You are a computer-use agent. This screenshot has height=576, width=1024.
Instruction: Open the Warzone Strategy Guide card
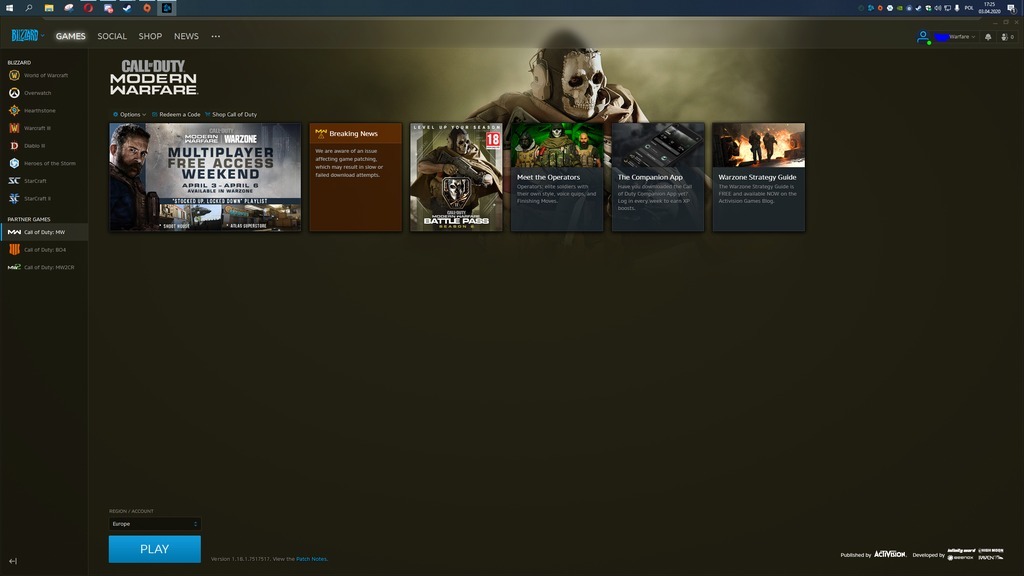click(x=759, y=177)
